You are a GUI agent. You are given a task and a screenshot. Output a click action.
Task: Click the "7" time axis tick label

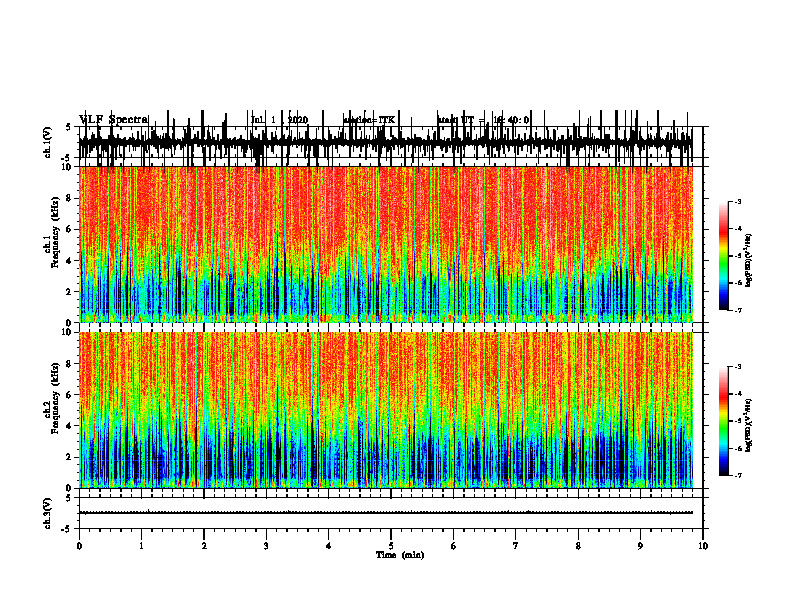point(516,546)
